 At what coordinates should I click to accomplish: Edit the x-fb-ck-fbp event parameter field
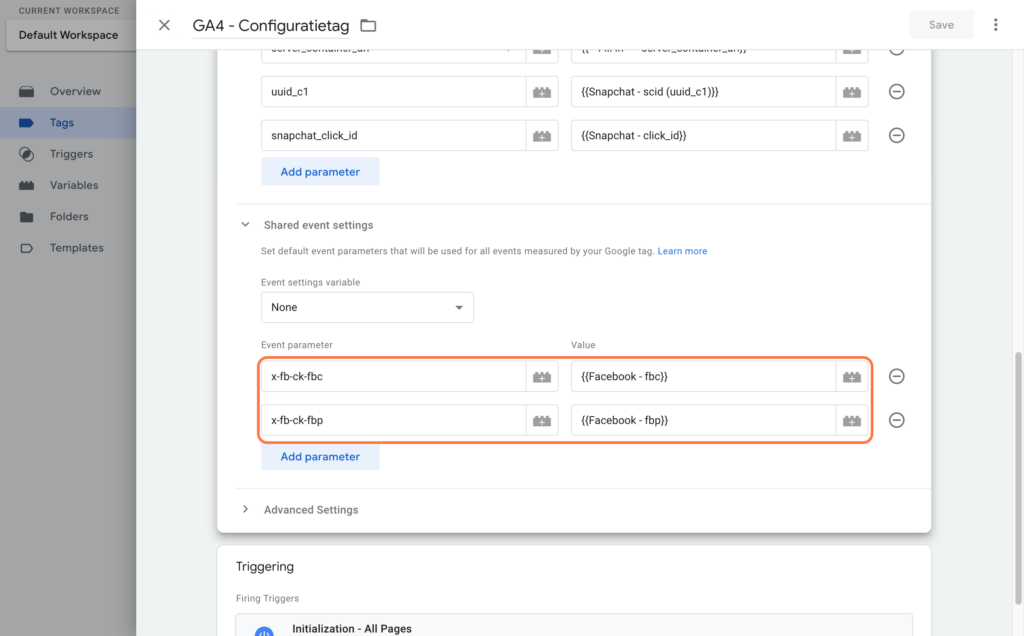pyautogui.click(x=393, y=421)
